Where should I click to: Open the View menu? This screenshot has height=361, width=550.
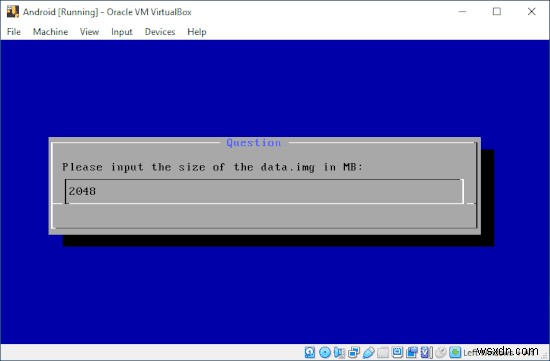pos(89,32)
